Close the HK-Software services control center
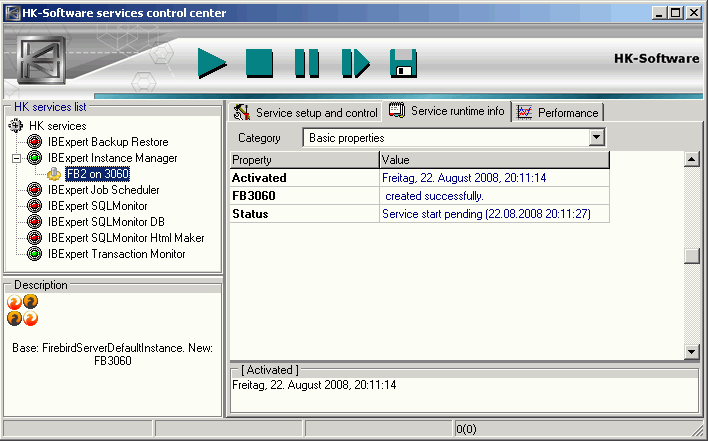708x441 pixels. tap(694, 13)
